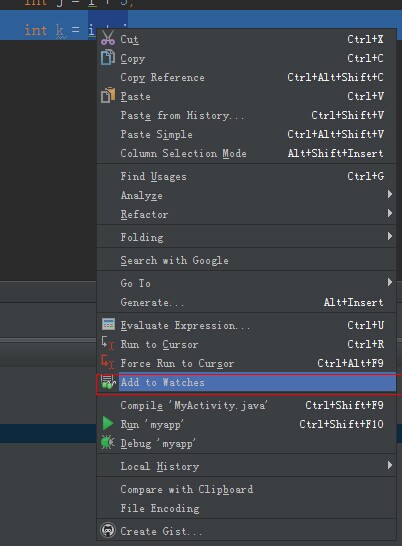This screenshot has width=402, height=546.
Task: Select Cut from the context menu
Action: (x=246, y=39)
